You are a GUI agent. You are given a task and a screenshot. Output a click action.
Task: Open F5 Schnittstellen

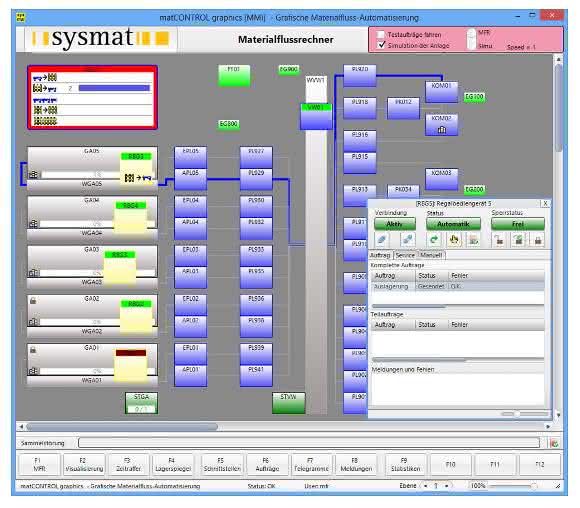(222, 464)
